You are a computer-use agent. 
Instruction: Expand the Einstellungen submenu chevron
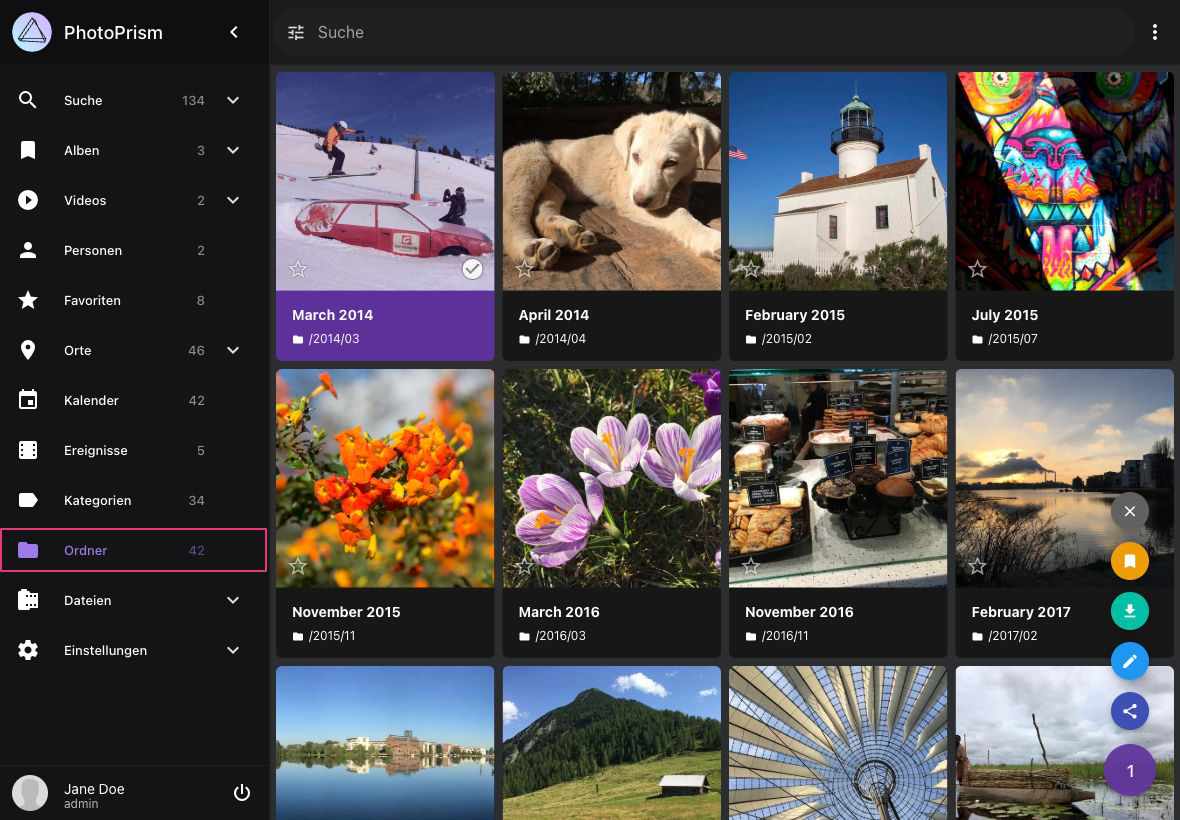pos(233,651)
